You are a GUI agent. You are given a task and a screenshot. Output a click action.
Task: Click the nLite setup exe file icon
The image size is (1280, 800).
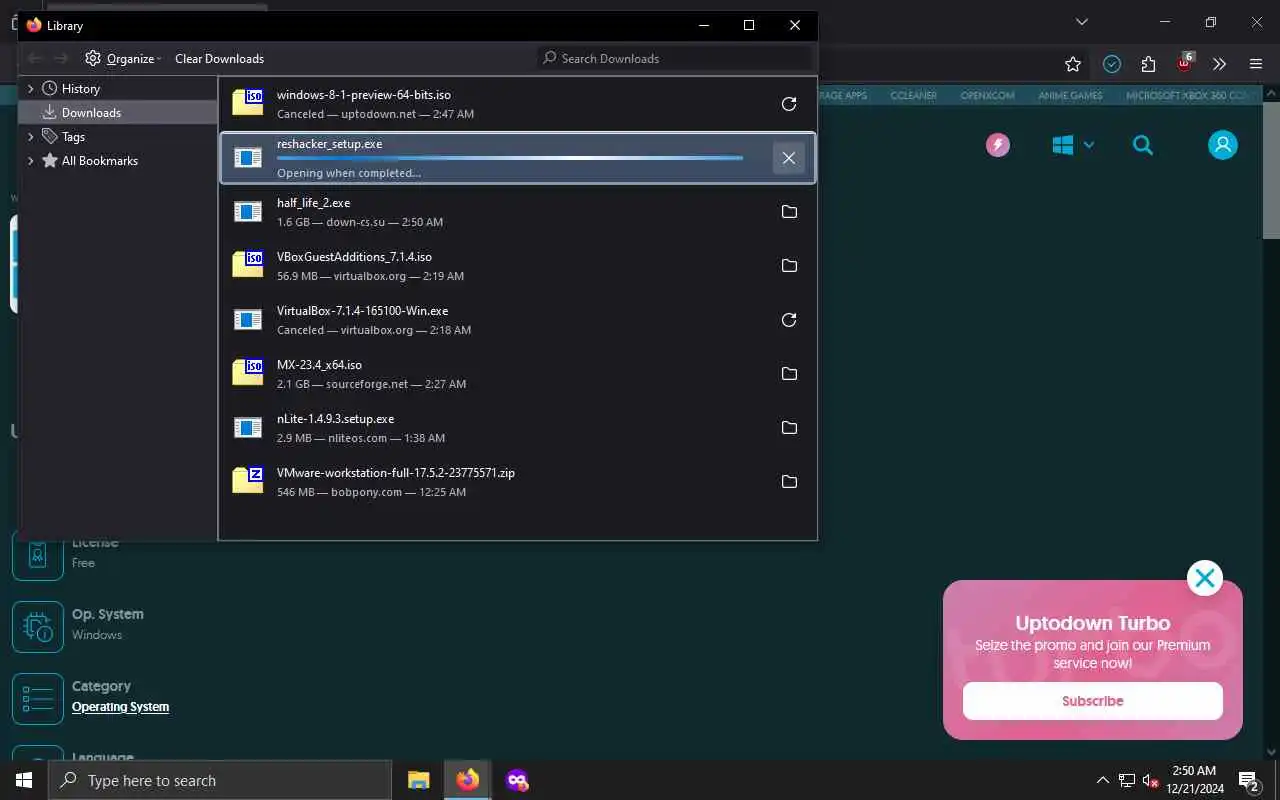(247, 428)
